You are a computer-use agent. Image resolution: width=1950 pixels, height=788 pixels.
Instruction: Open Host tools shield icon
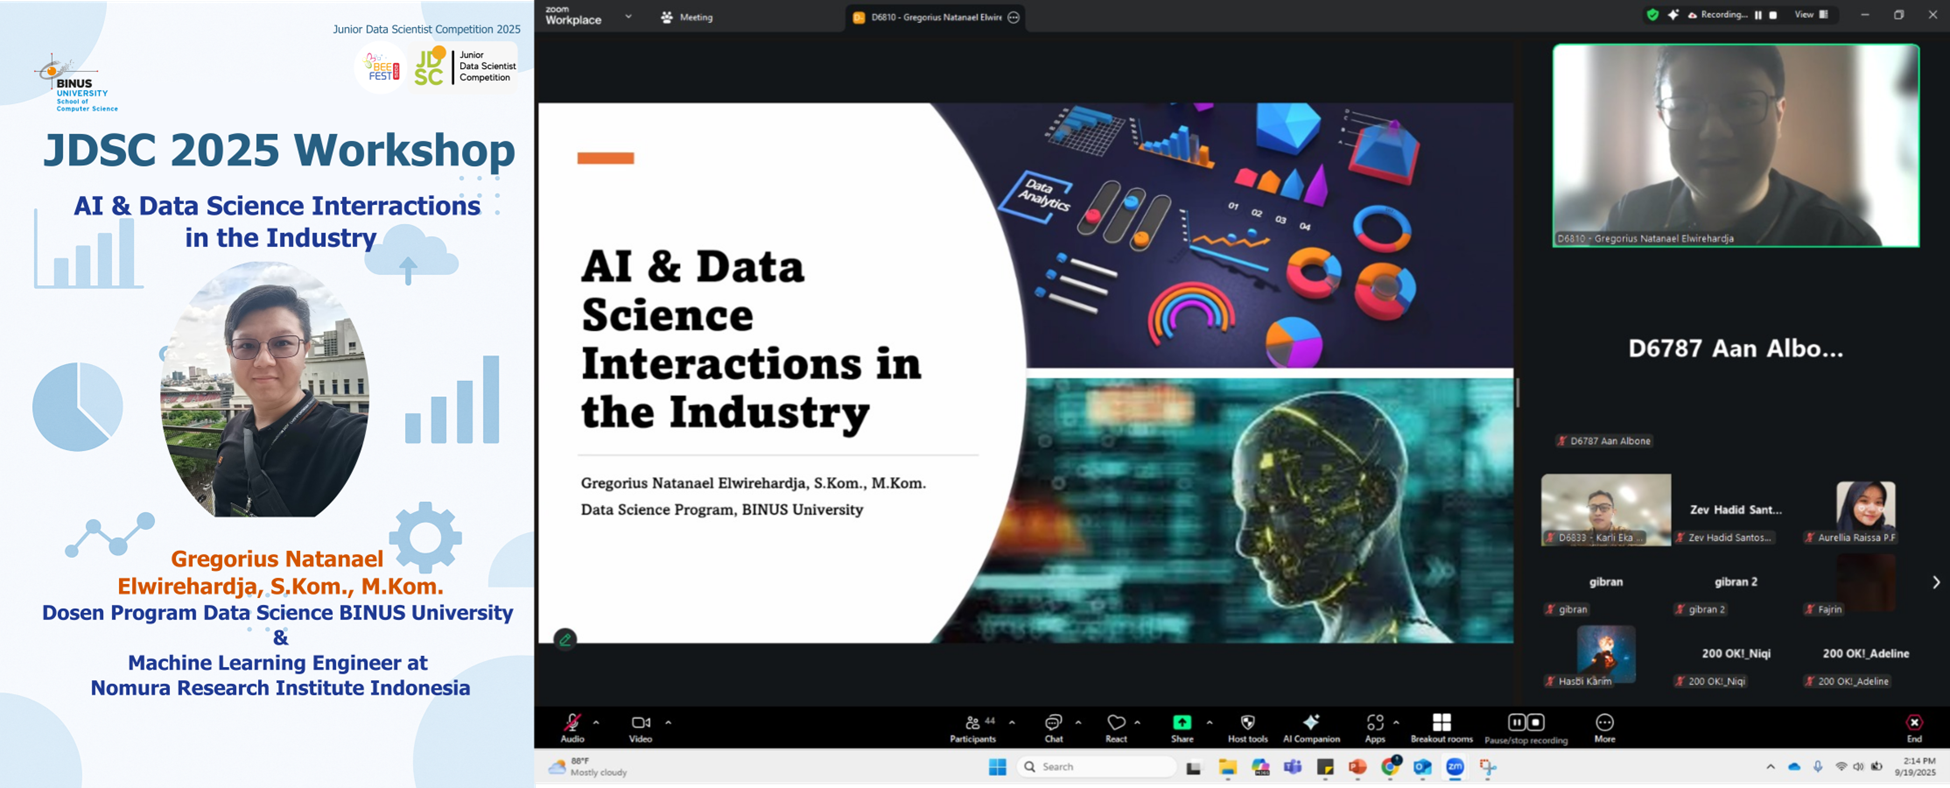coord(1247,726)
